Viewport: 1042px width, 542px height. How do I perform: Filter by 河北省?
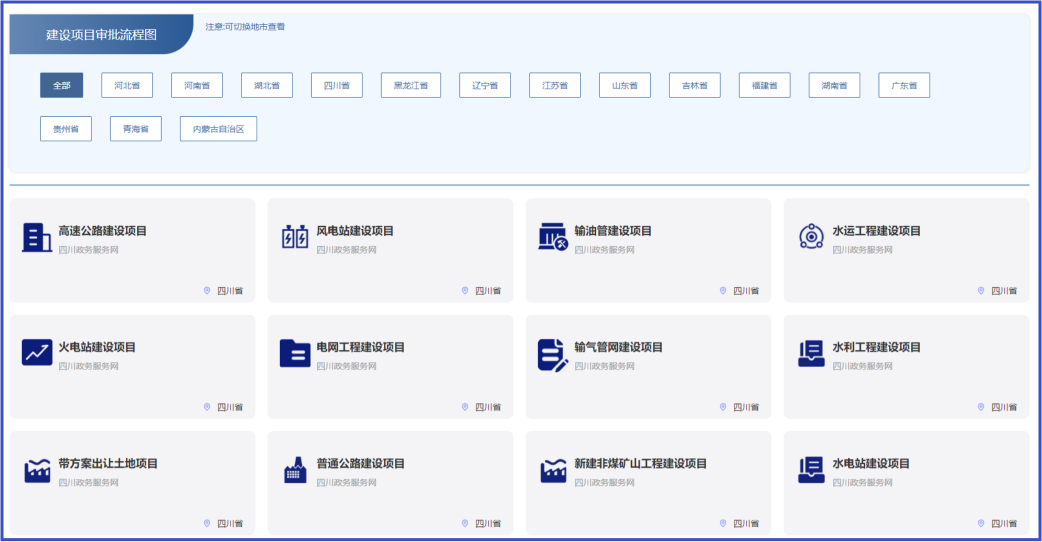click(x=127, y=85)
